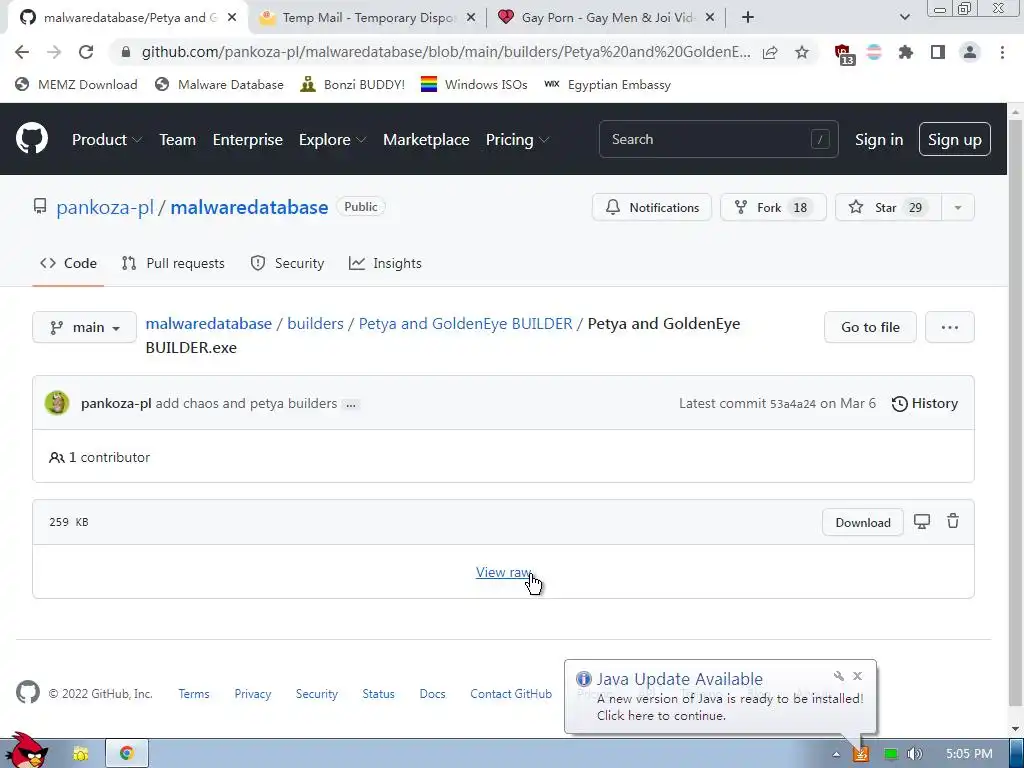Open the Code repository tab
The image size is (1024, 768).
68,263
